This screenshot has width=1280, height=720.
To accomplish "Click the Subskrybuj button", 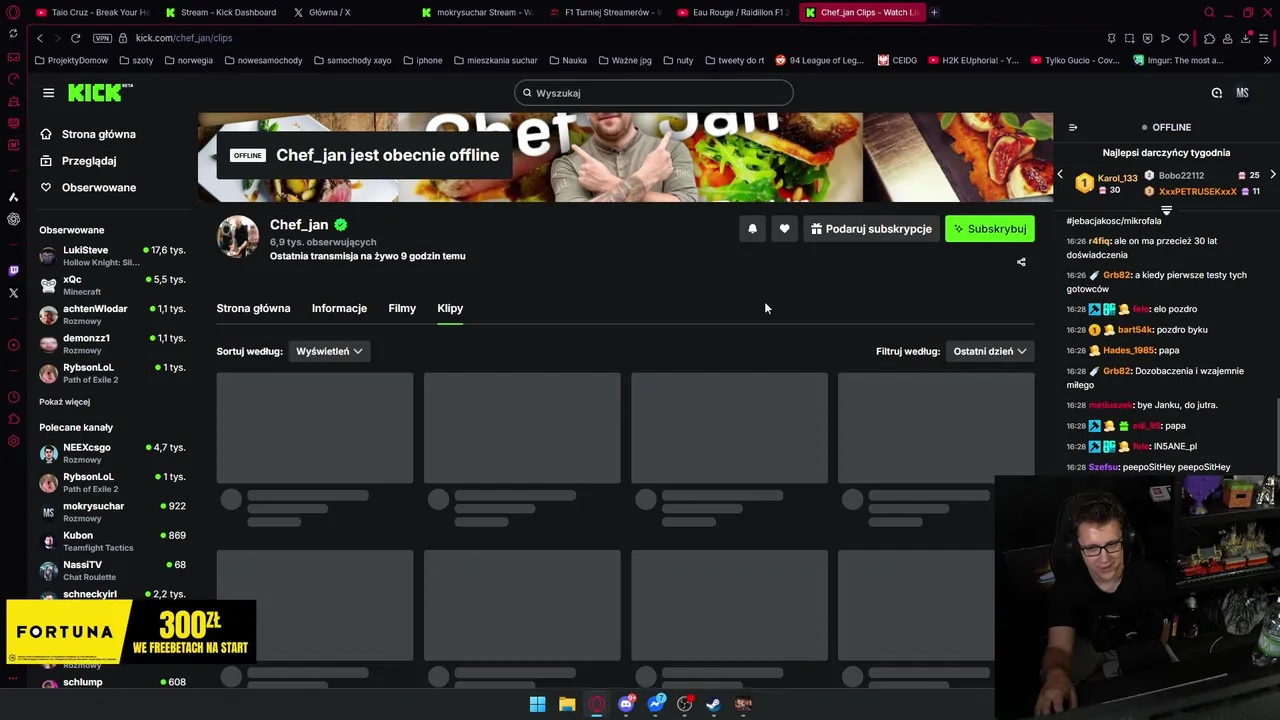I will (x=990, y=229).
